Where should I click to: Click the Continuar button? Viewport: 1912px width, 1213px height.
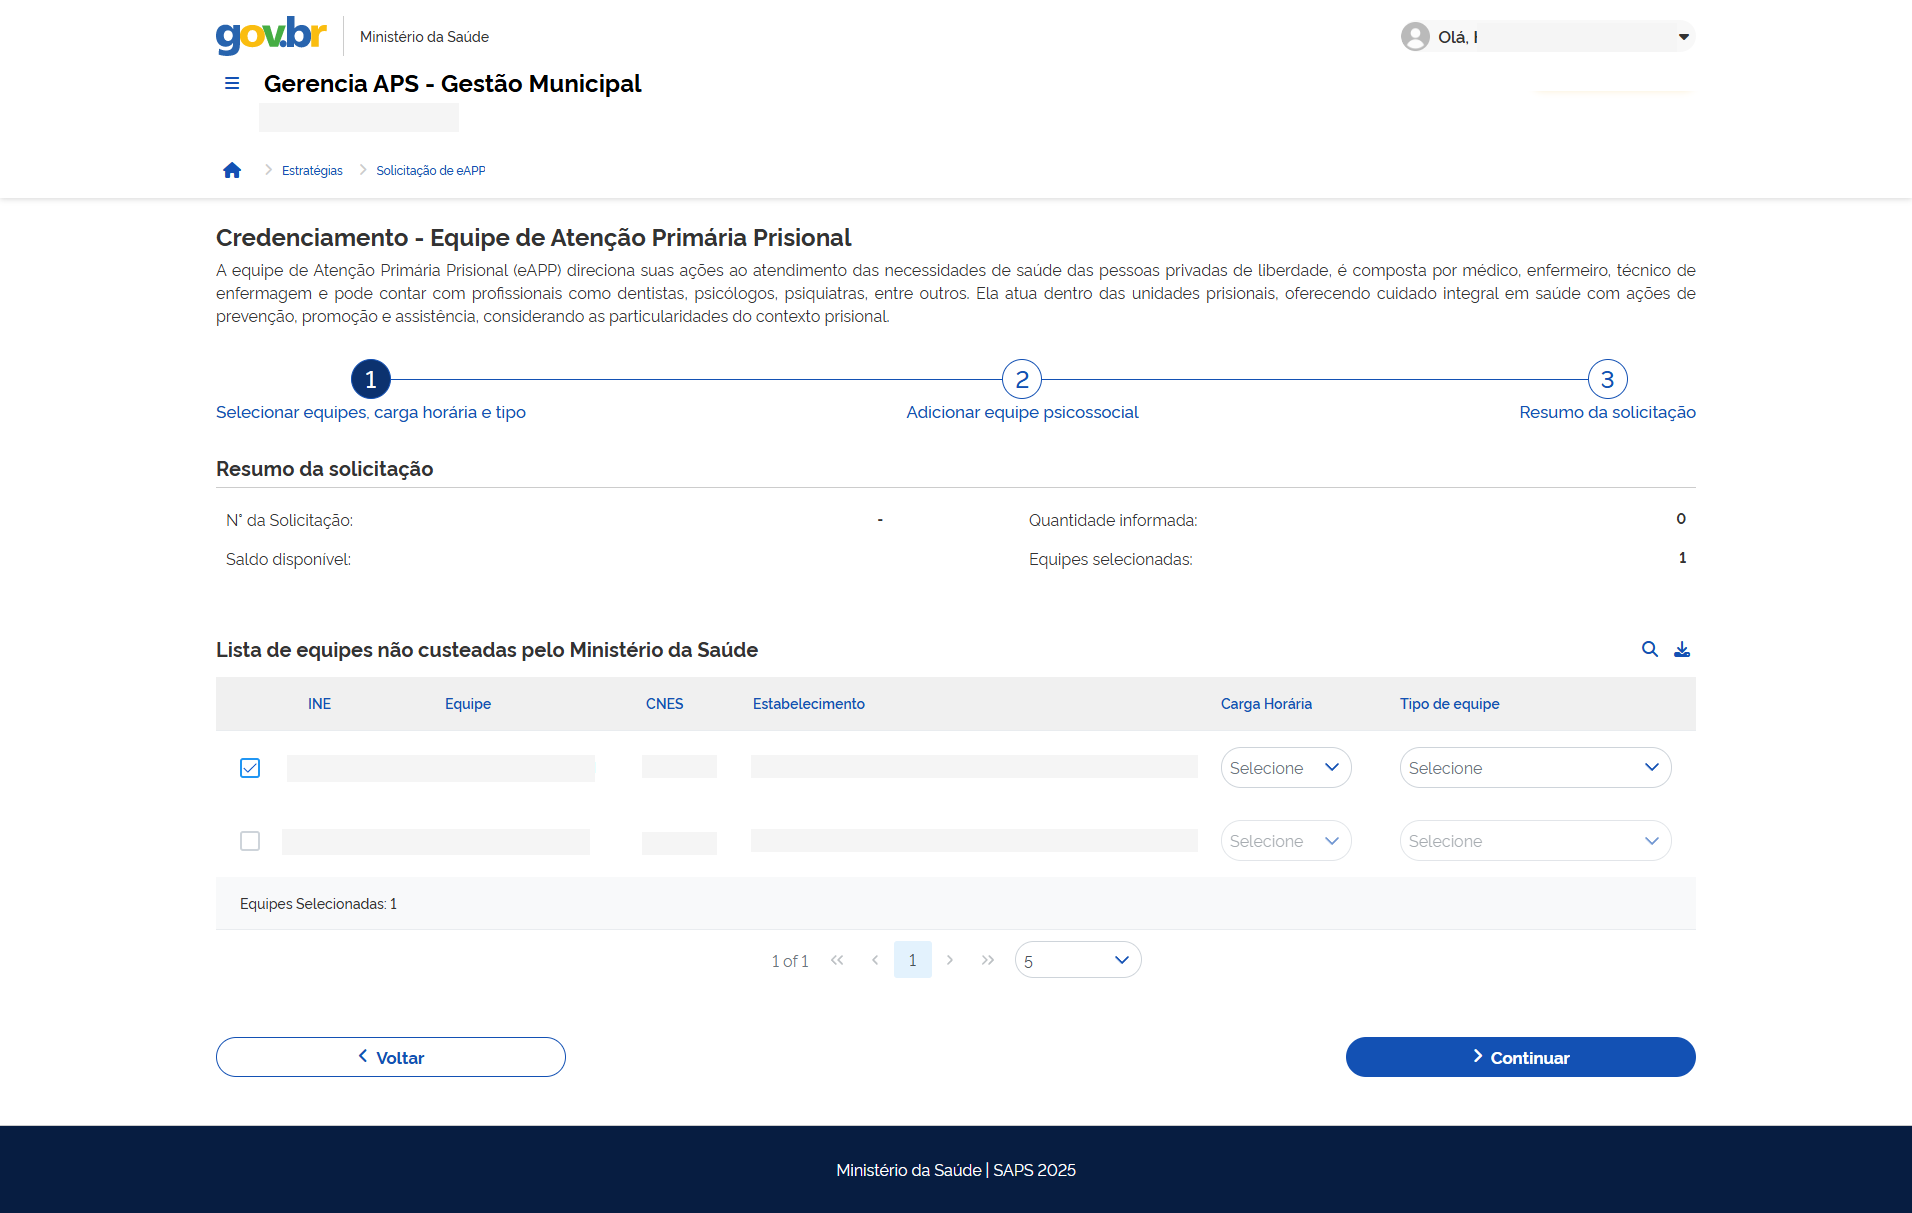point(1520,1057)
